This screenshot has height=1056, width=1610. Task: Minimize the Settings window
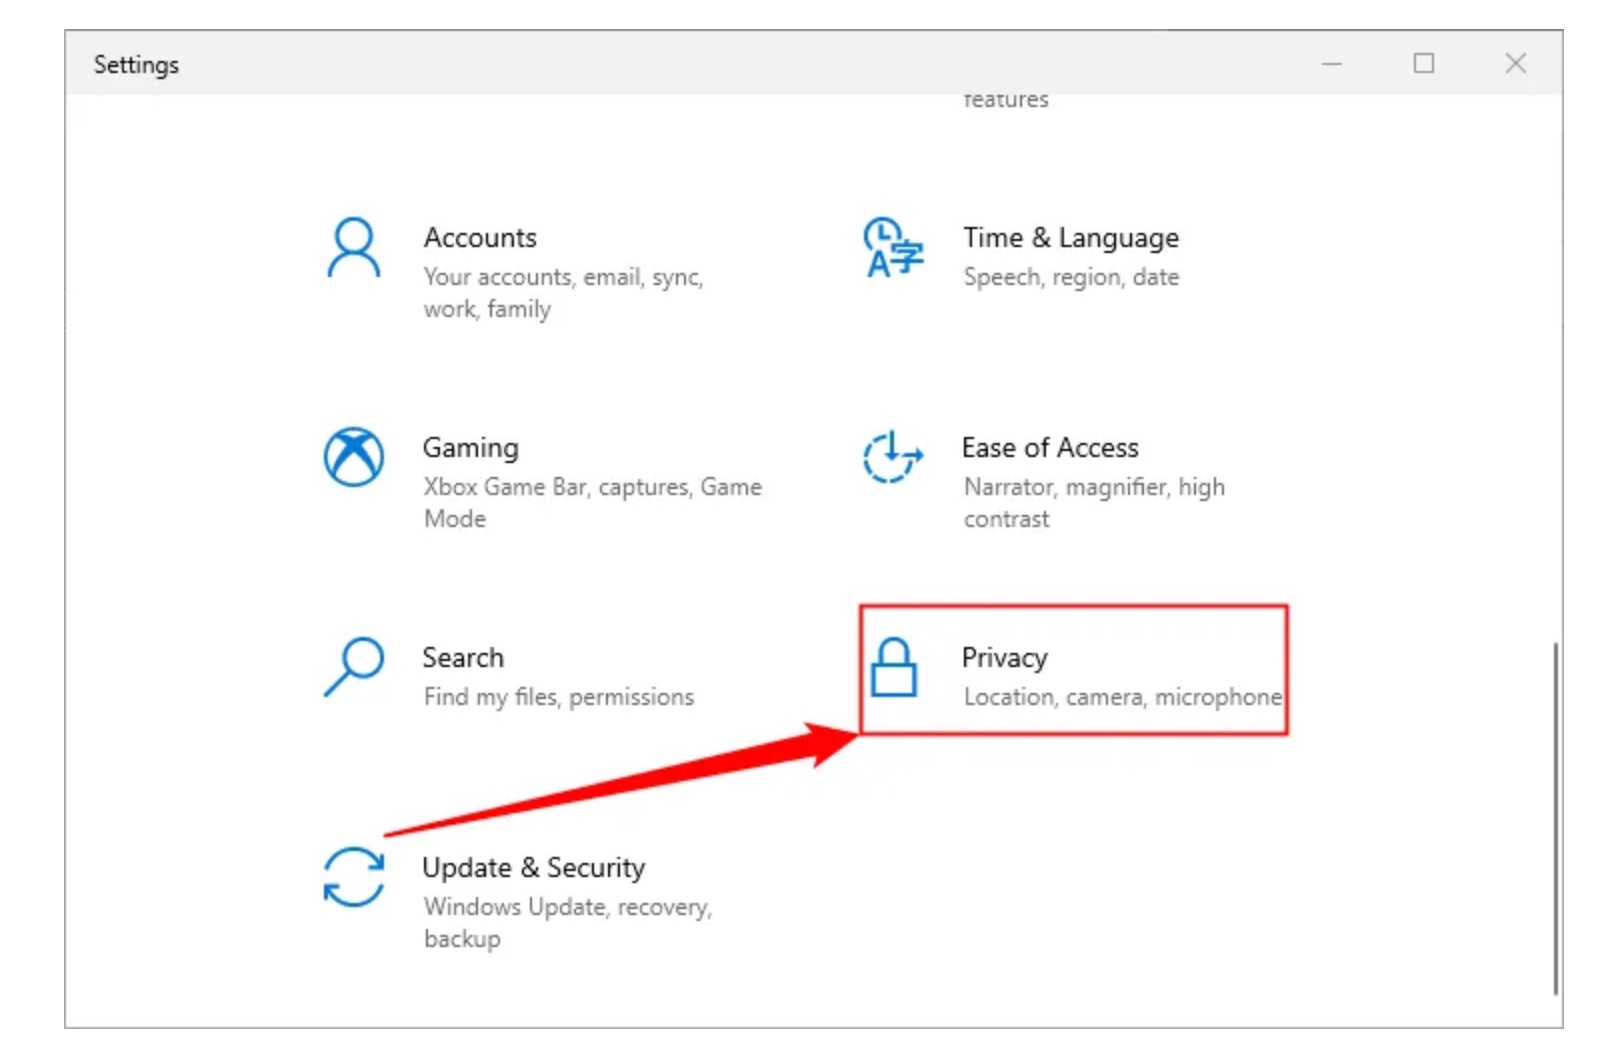coord(1332,64)
